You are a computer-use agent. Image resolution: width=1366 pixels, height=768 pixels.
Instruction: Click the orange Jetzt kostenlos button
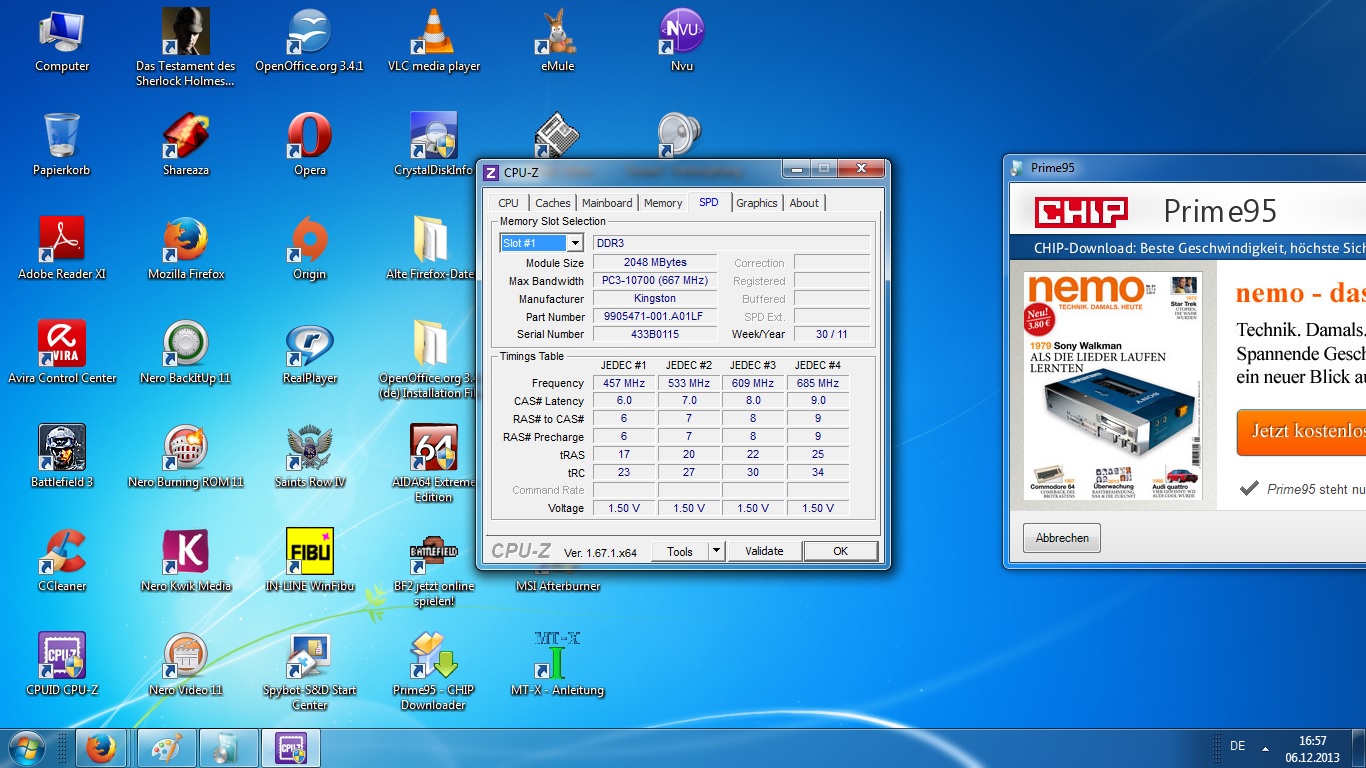pos(1301,432)
